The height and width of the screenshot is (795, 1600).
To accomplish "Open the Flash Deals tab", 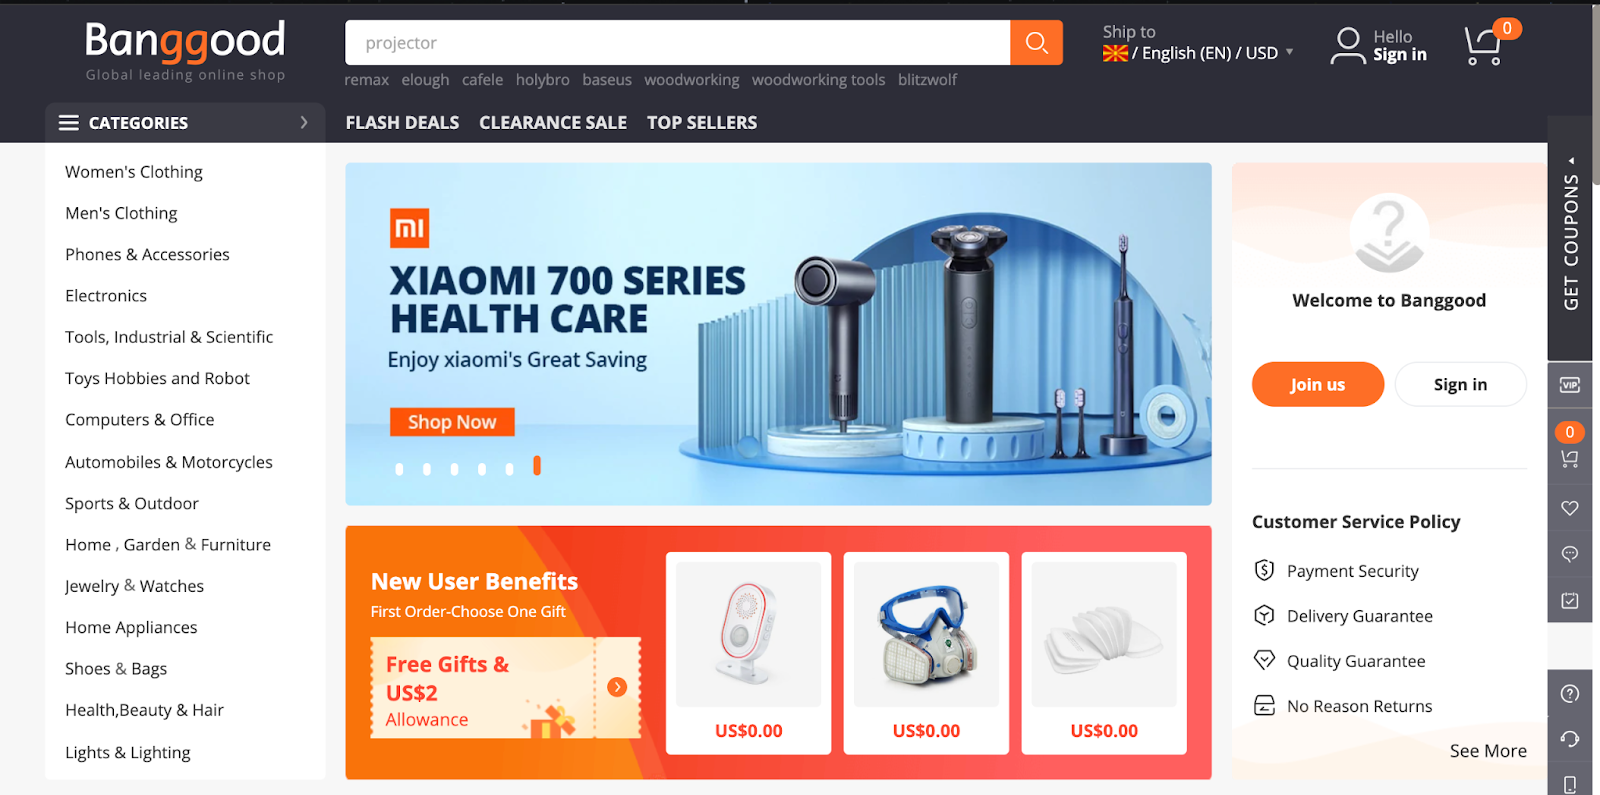I will click(x=402, y=122).
